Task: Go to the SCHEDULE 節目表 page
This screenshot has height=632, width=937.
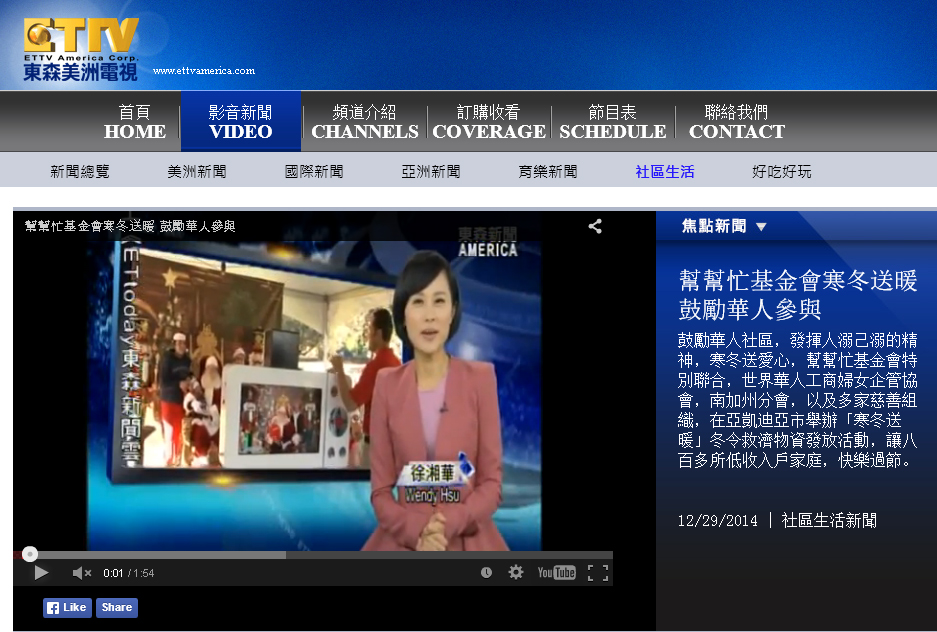Action: (612, 122)
